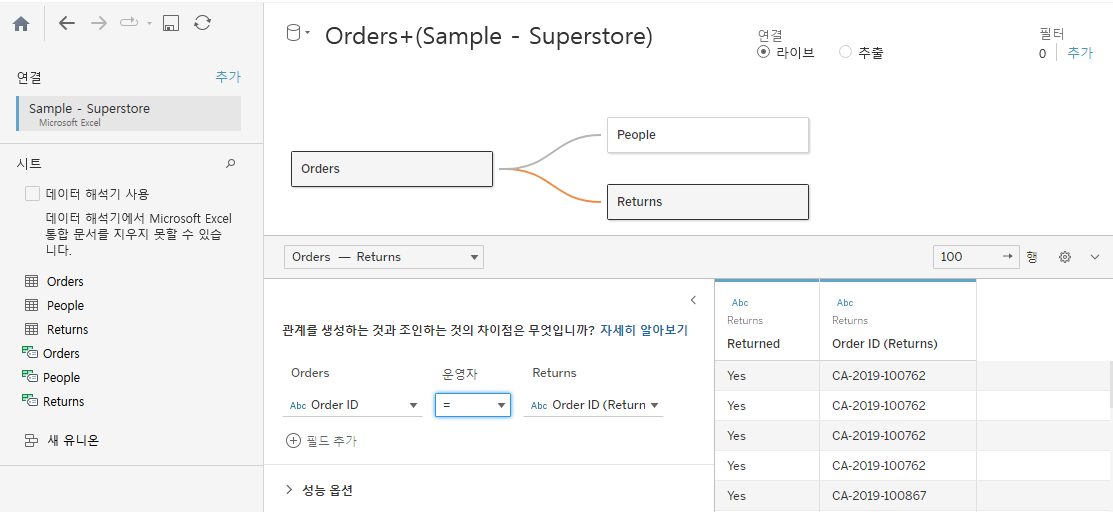The width and height of the screenshot is (1113, 512).
Task: Open the small arrow next to replay icon
Action: coord(149,24)
